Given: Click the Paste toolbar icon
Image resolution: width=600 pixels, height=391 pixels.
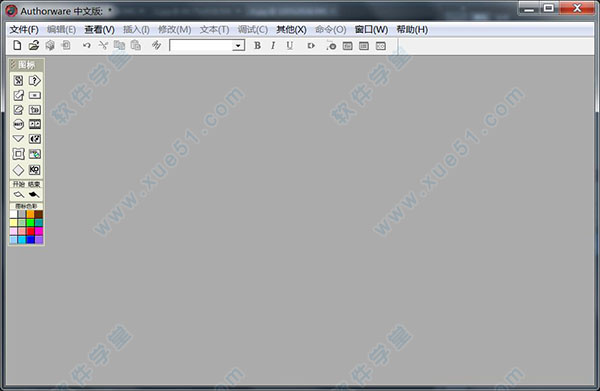Looking at the screenshot, I should point(136,46).
